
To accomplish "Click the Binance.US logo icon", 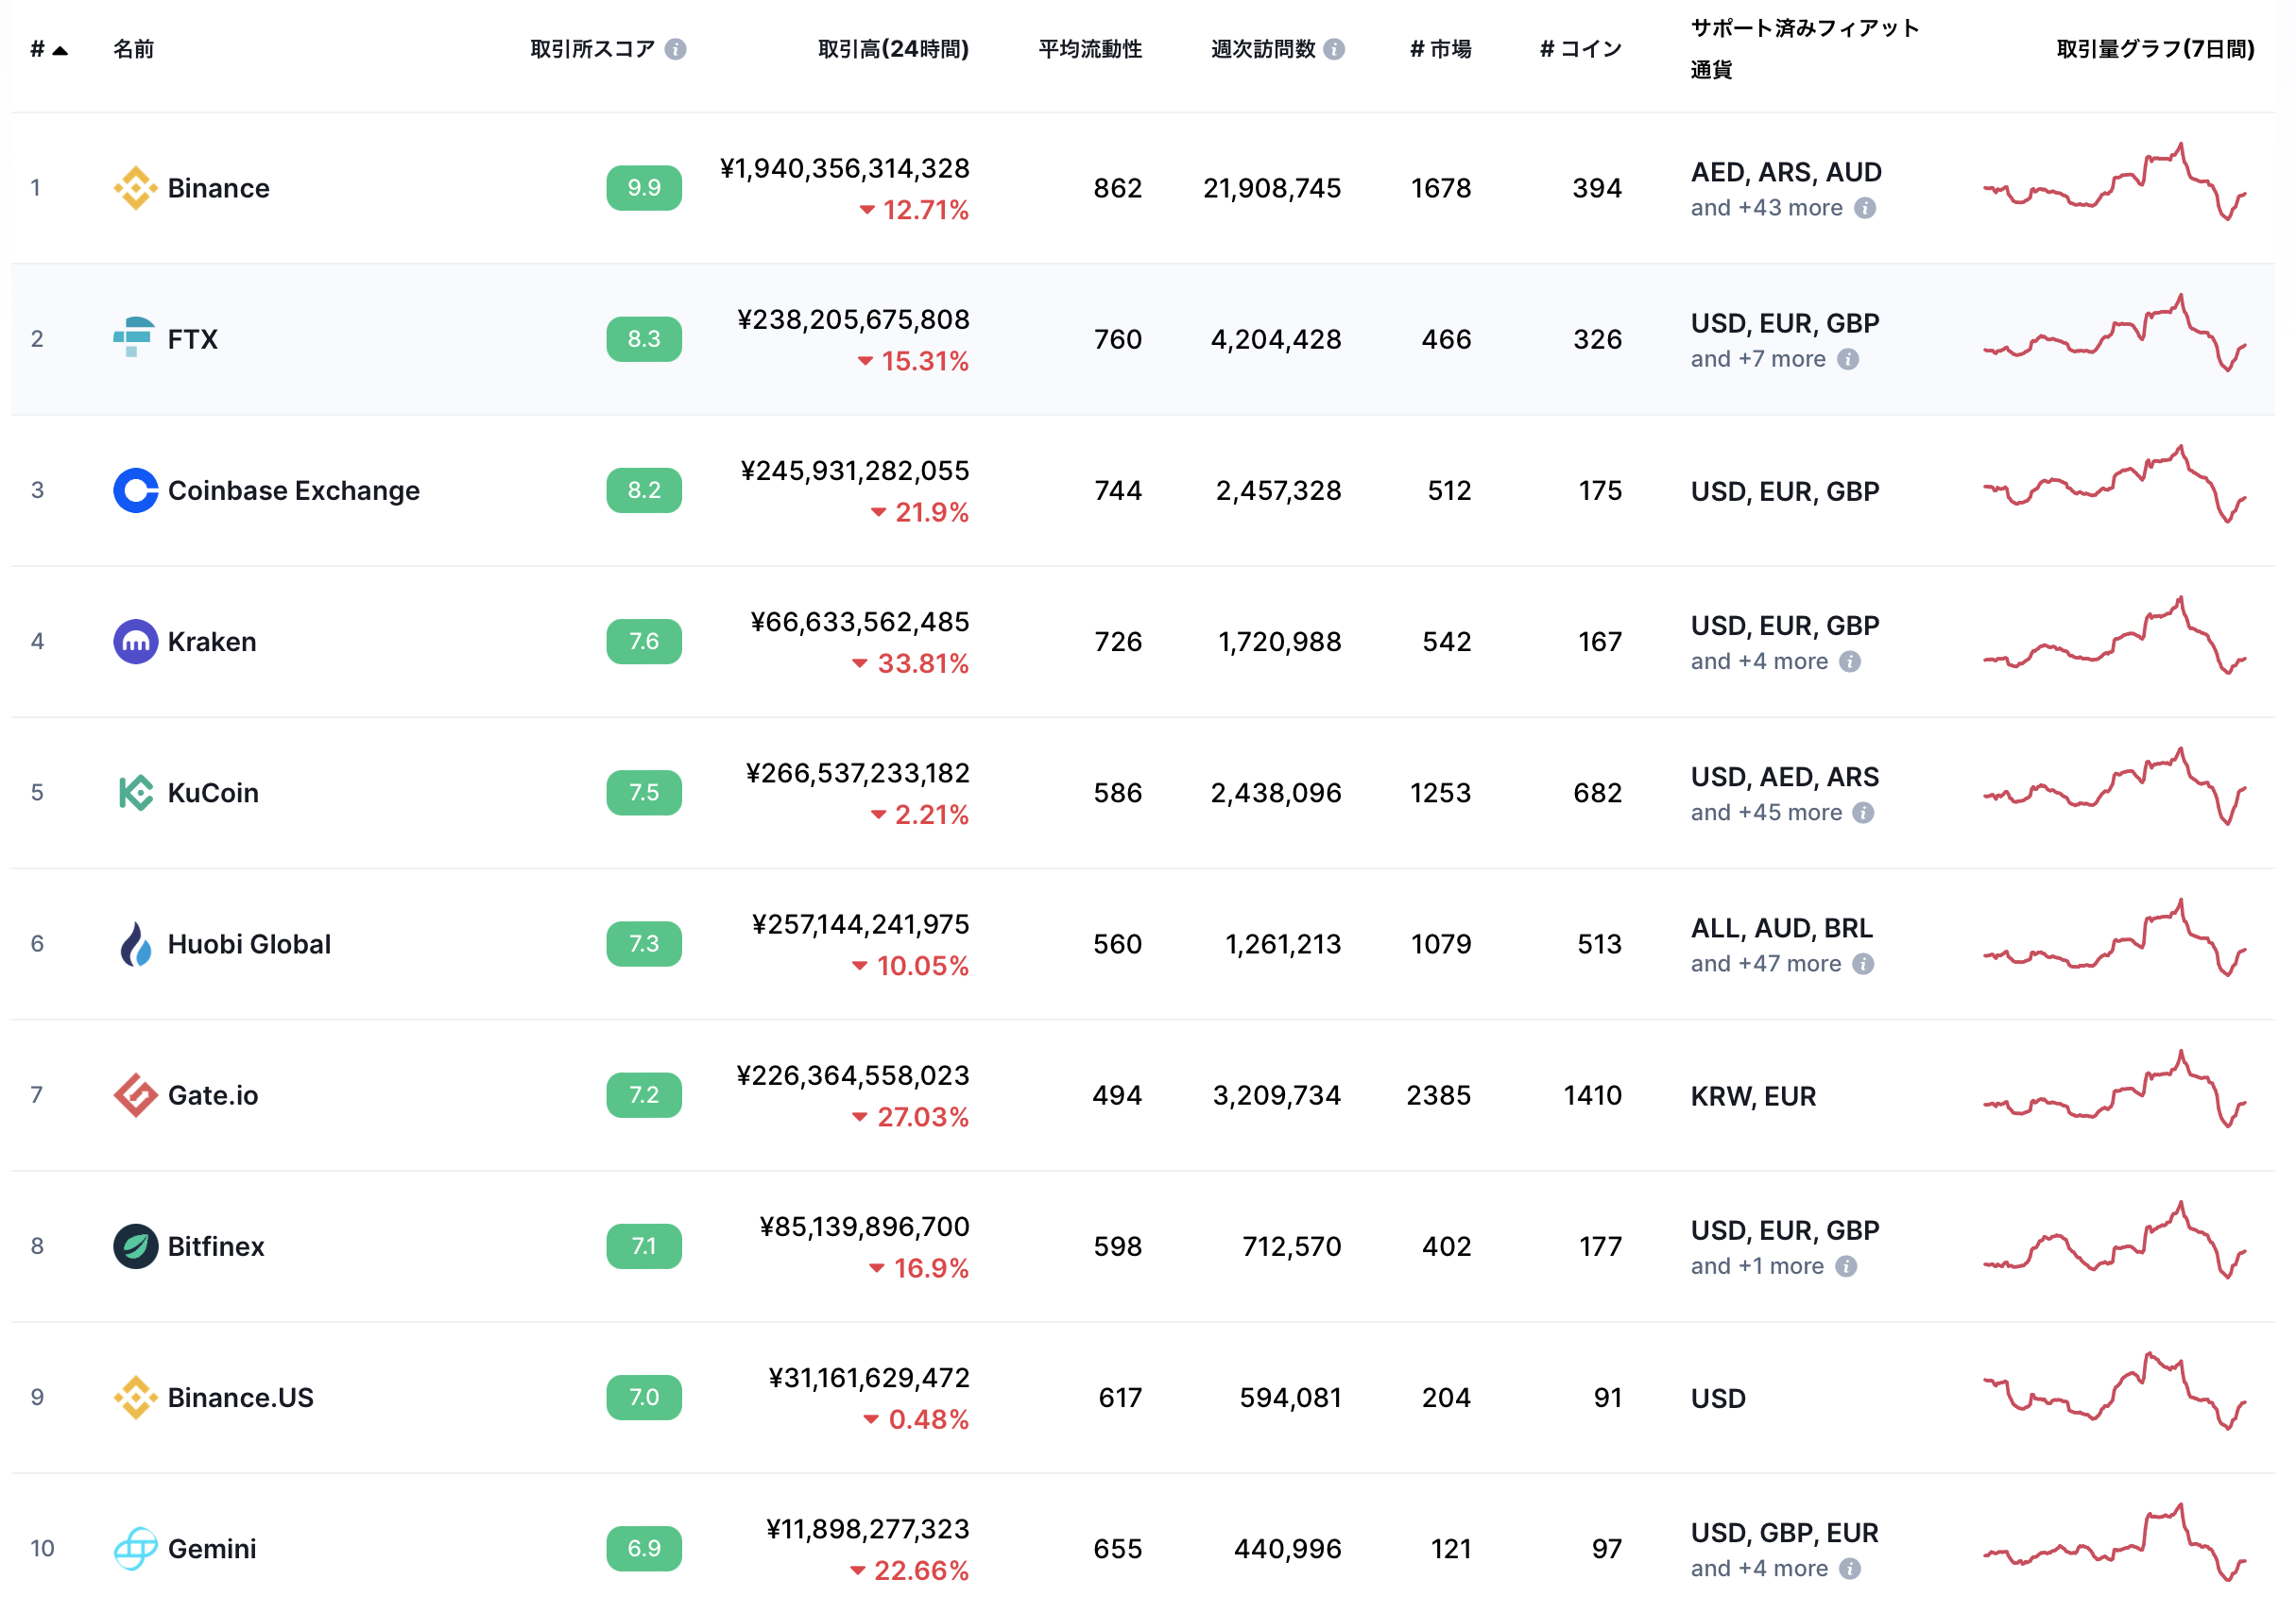I will coord(135,1397).
